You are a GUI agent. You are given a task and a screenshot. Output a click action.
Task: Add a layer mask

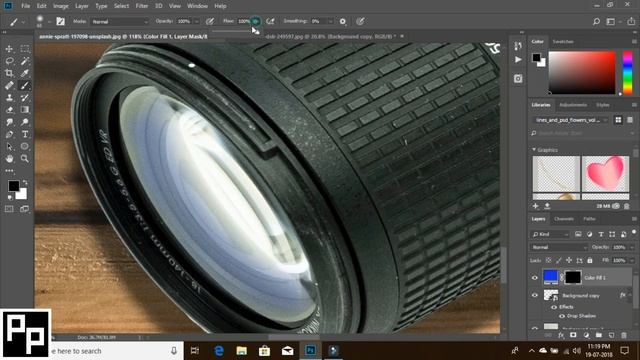tap(573, 335)
